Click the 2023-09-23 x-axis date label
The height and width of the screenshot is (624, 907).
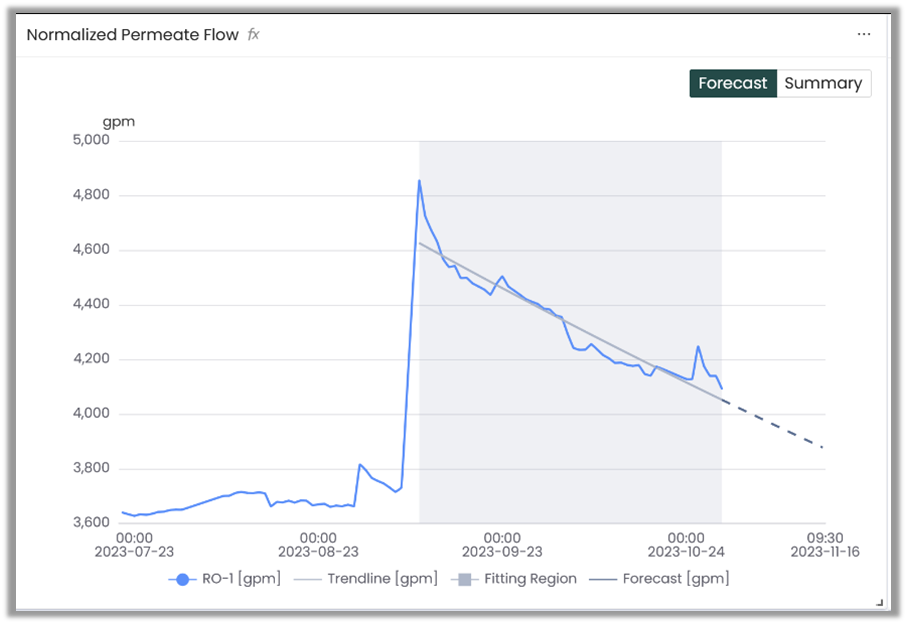pyautogui.click(x=502, y=551)
